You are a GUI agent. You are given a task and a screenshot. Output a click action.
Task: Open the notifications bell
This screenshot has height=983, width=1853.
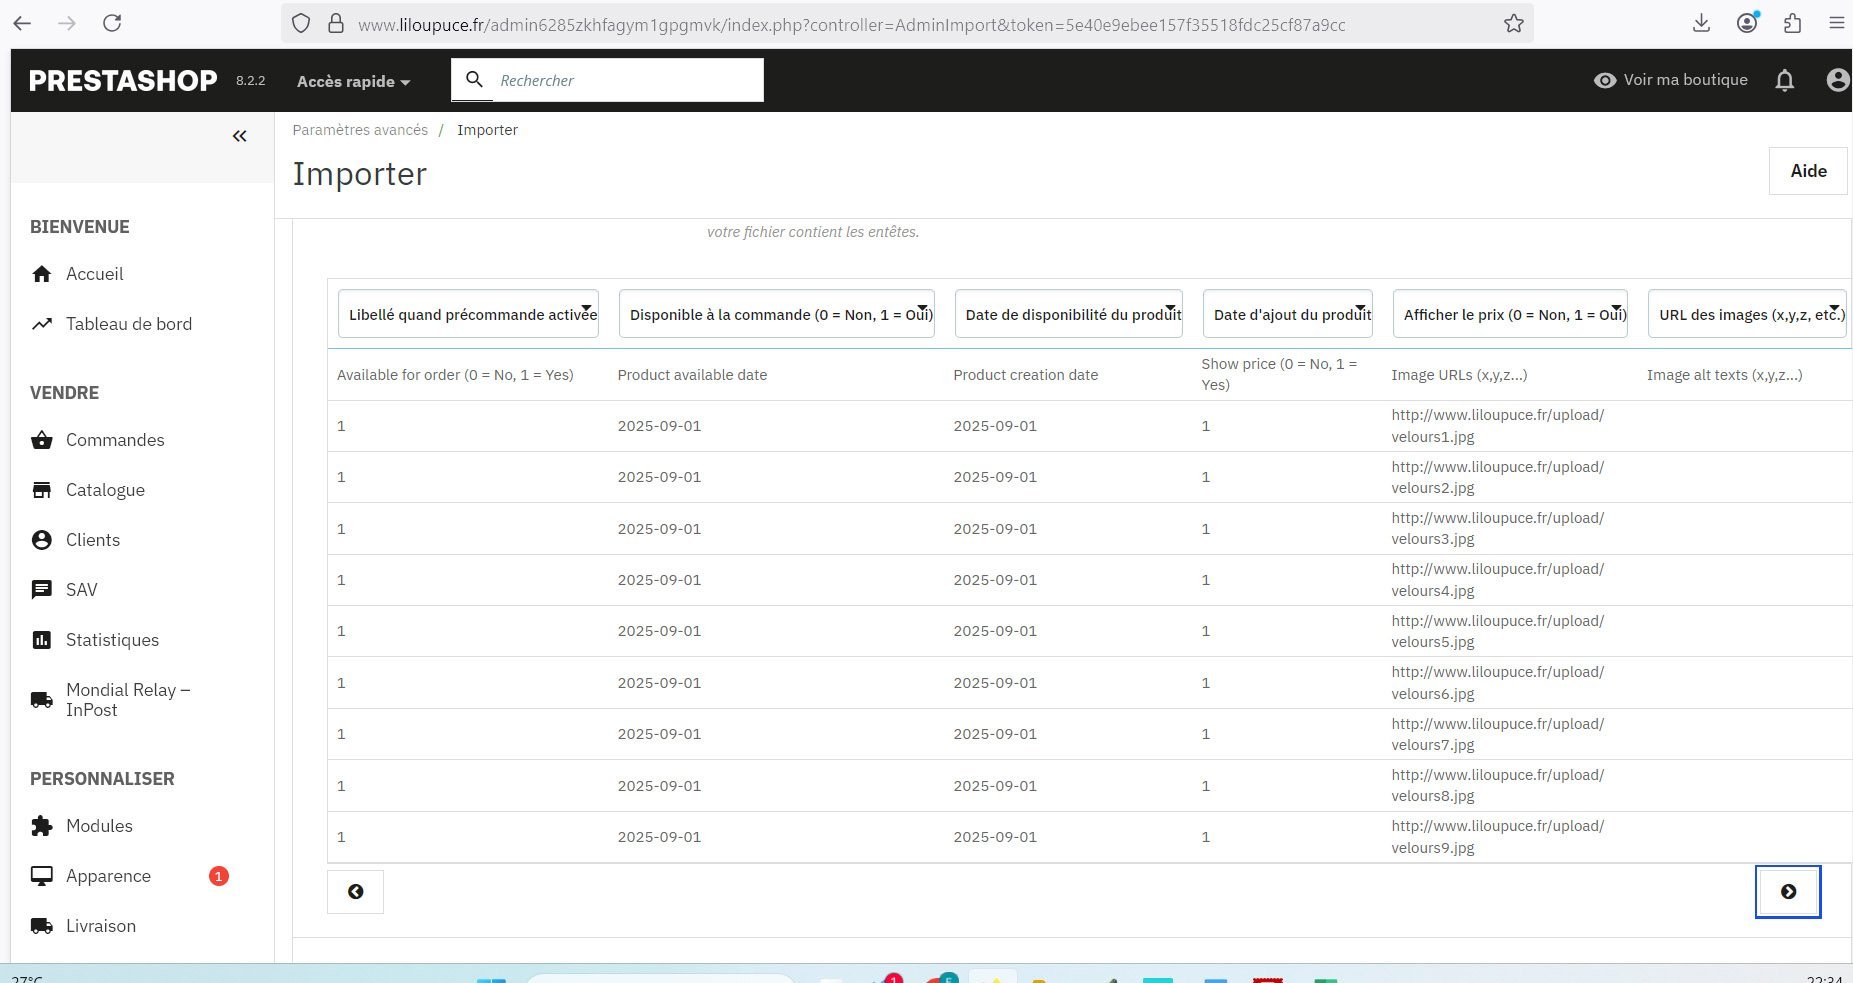(1784, 80)
